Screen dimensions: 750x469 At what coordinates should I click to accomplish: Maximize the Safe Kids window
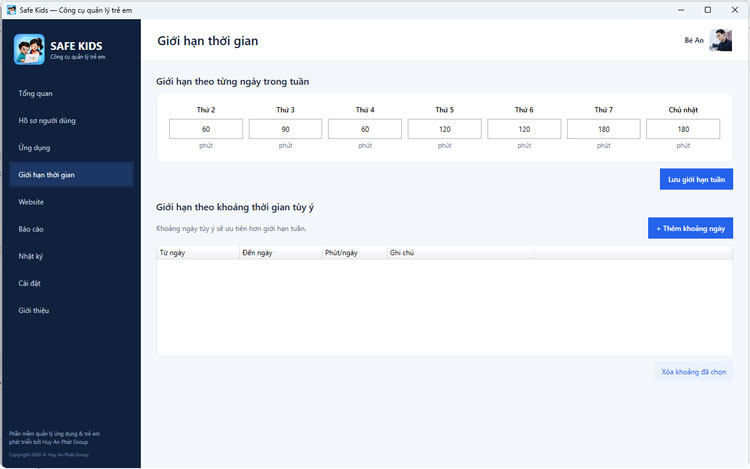tap(708, 10)
